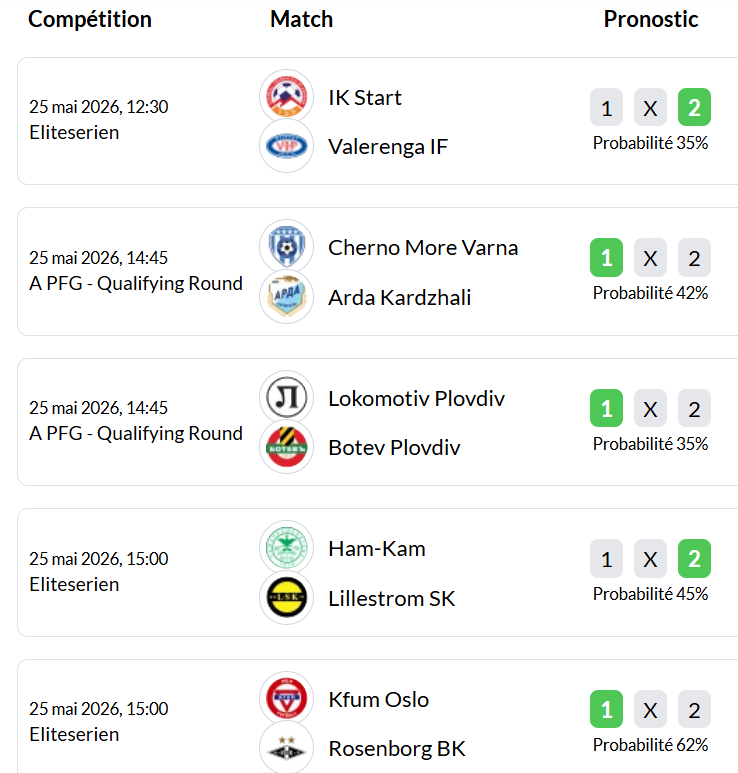Screen dimensions: 738x773
Task: Open the Ham-Kam club logo
Action: point(286,548)
